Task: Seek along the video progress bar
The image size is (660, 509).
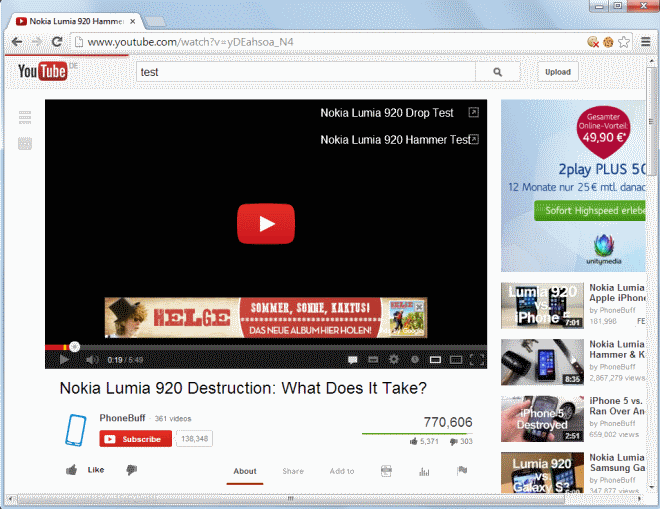Action: 266,347
